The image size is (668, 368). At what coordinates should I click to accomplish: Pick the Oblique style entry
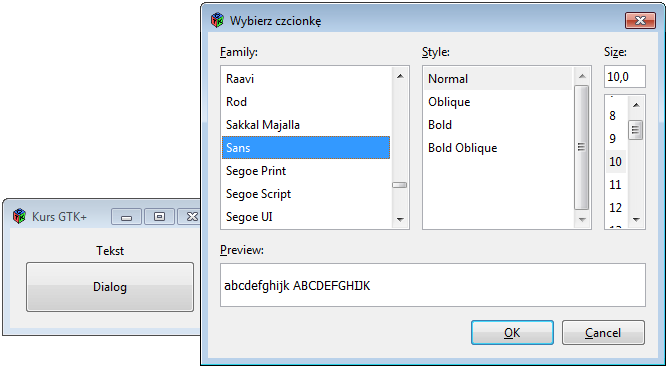point(498,102)
